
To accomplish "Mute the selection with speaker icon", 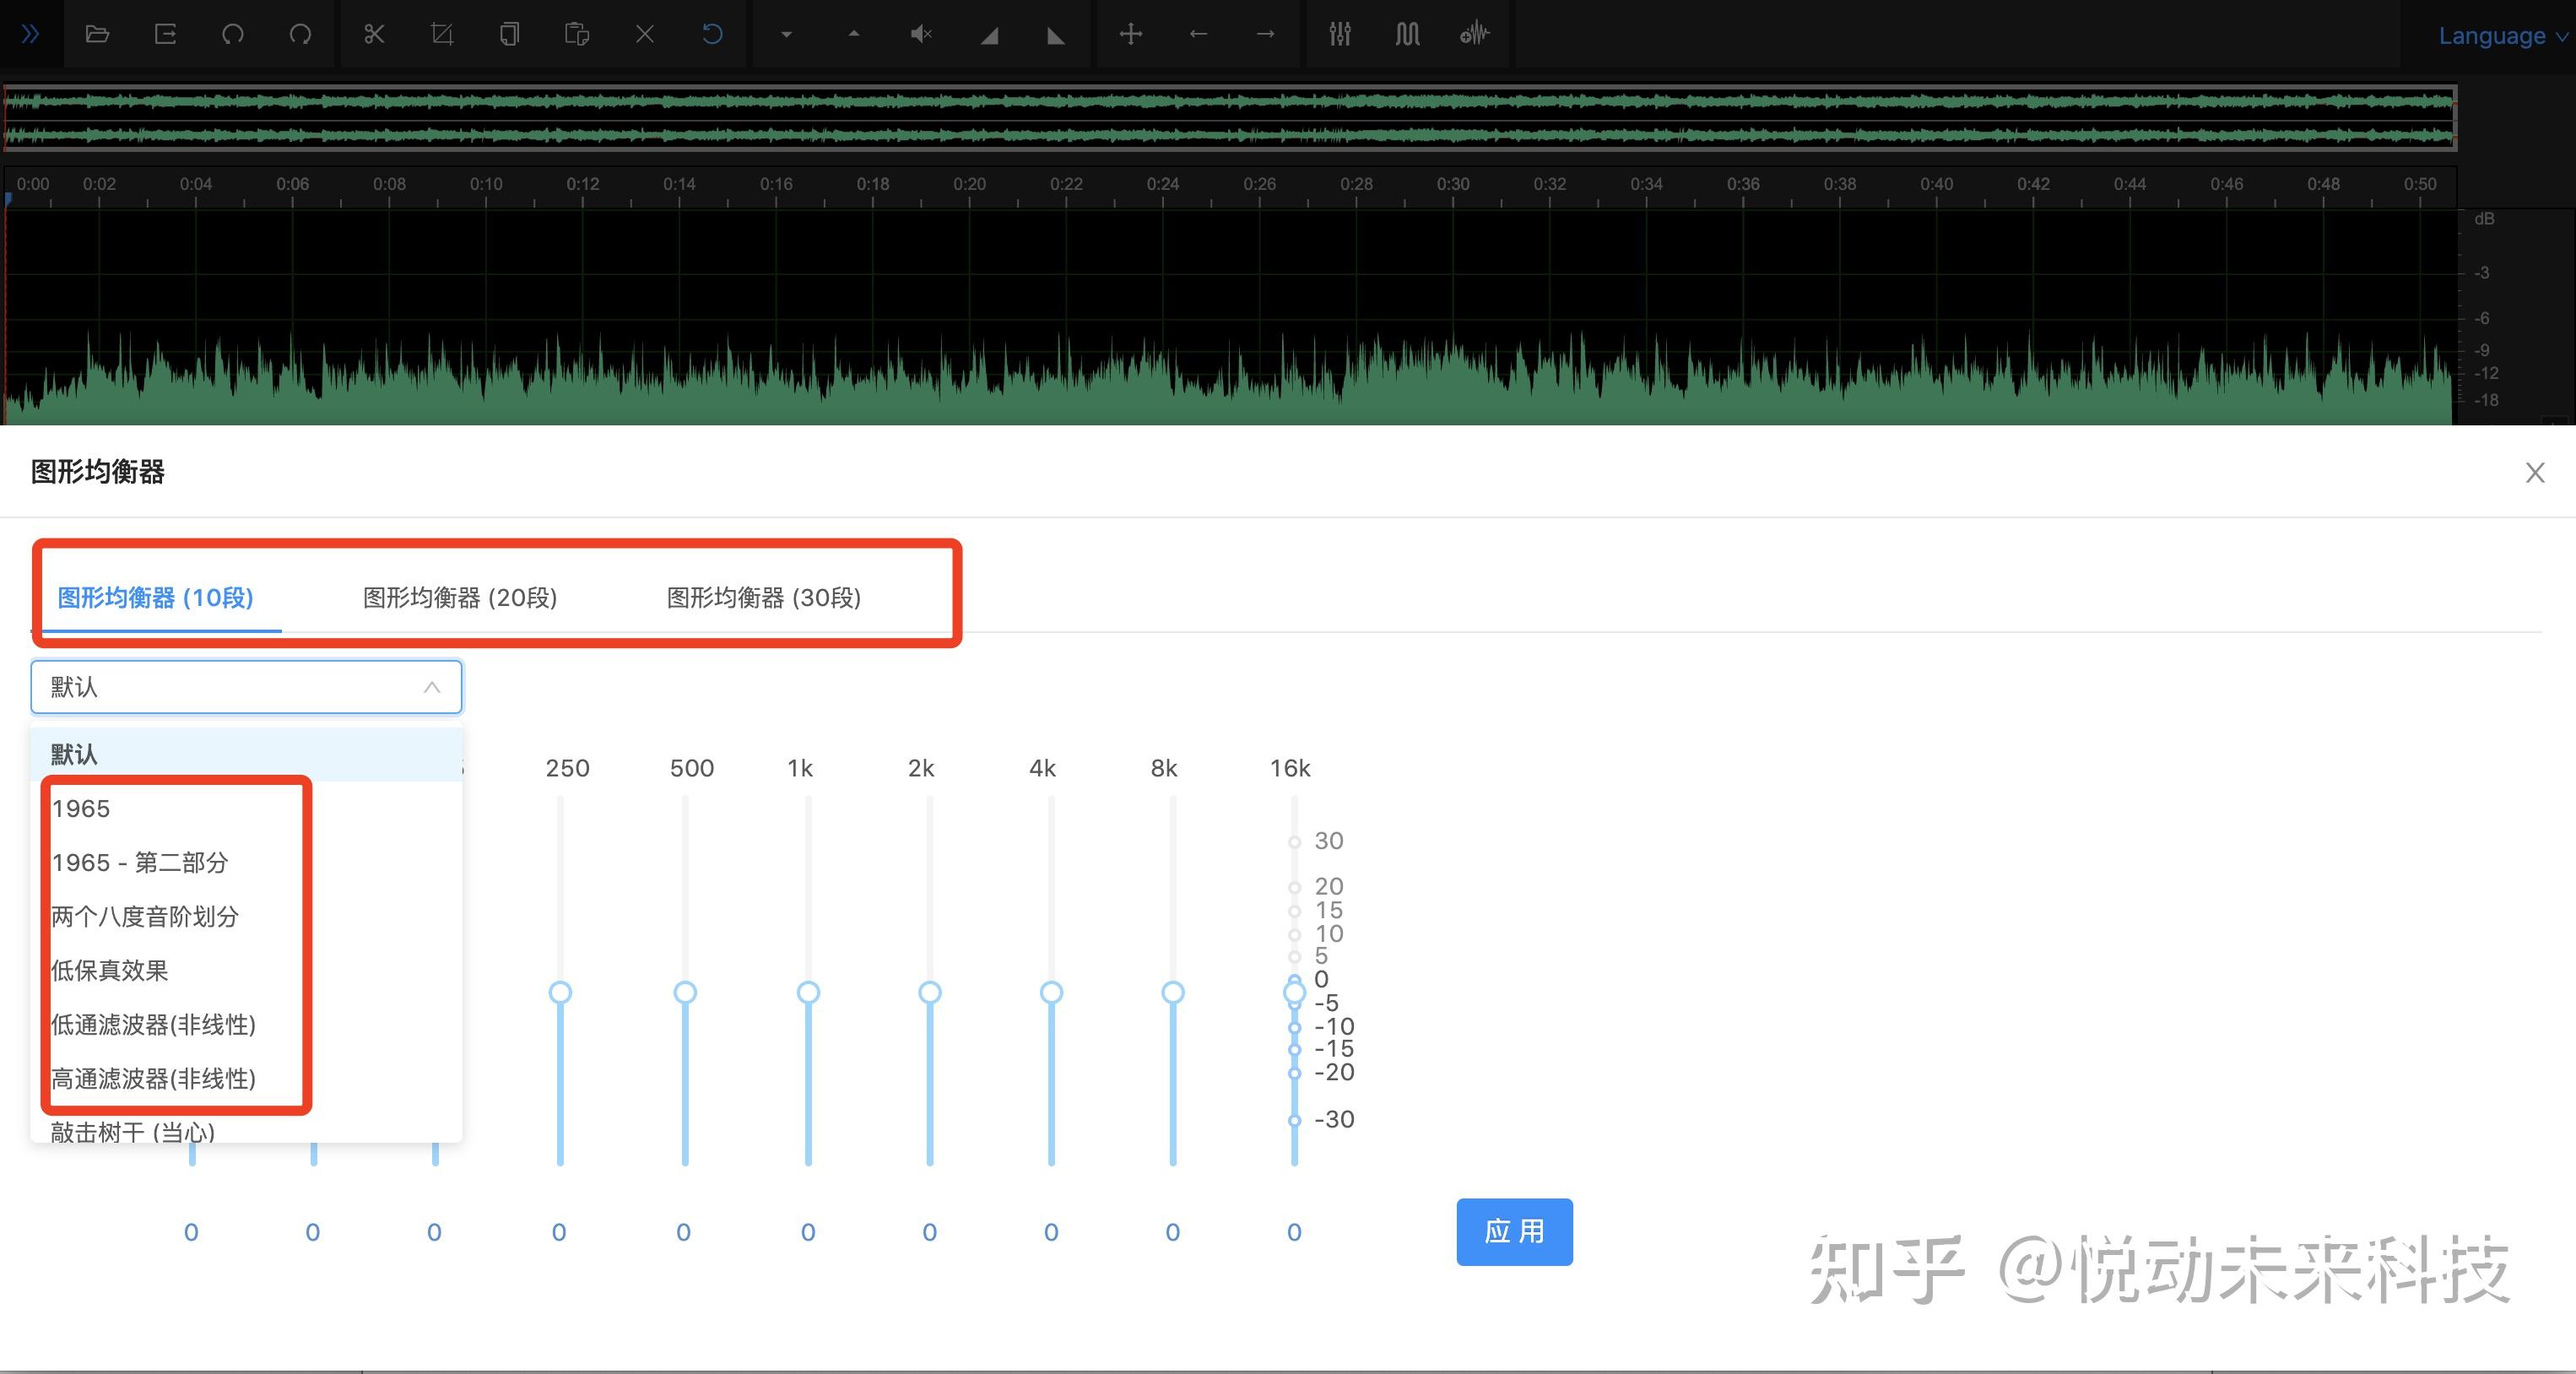I will pyautogui.click(x=921, y=34).
